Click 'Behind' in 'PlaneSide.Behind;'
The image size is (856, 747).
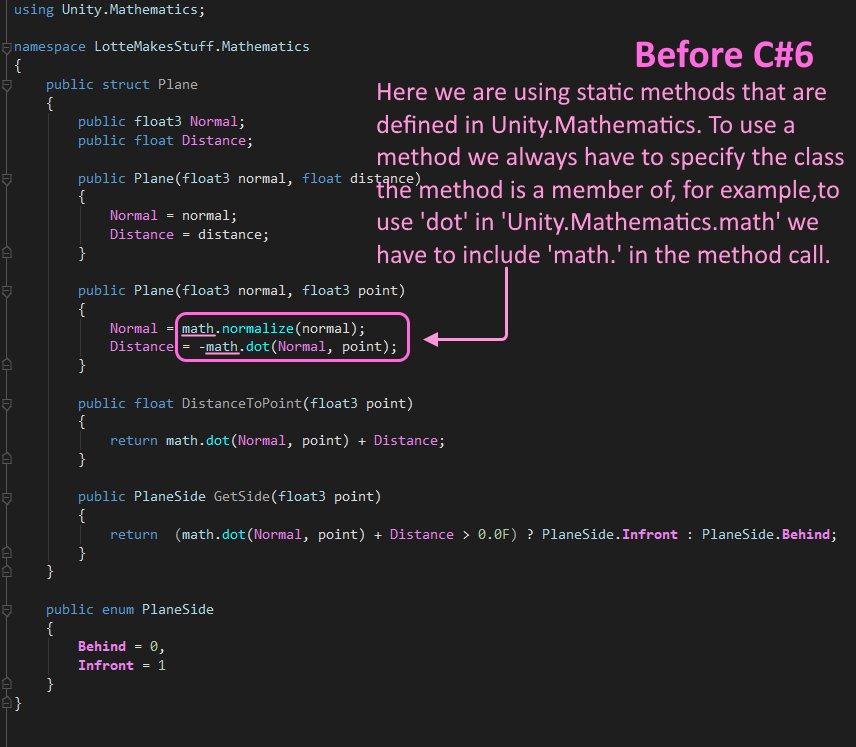806,535
